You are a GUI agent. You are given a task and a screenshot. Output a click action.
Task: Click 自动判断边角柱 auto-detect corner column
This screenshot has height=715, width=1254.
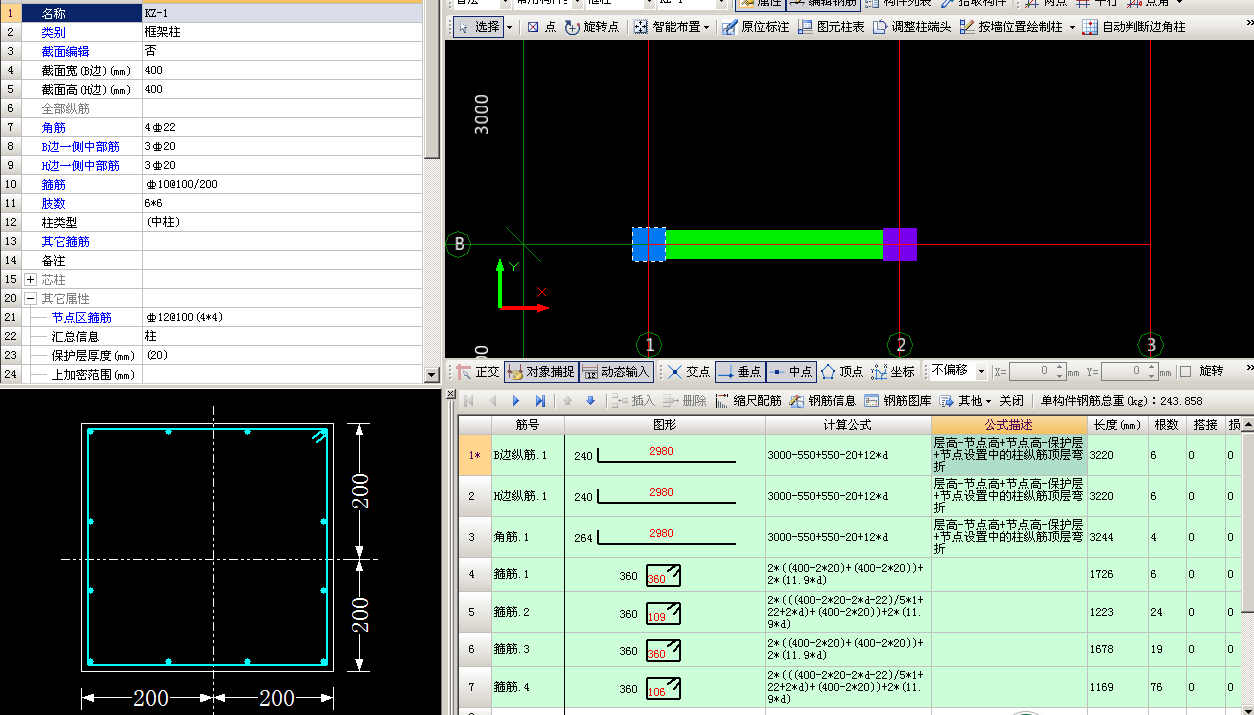click(x=1134, y=27)
